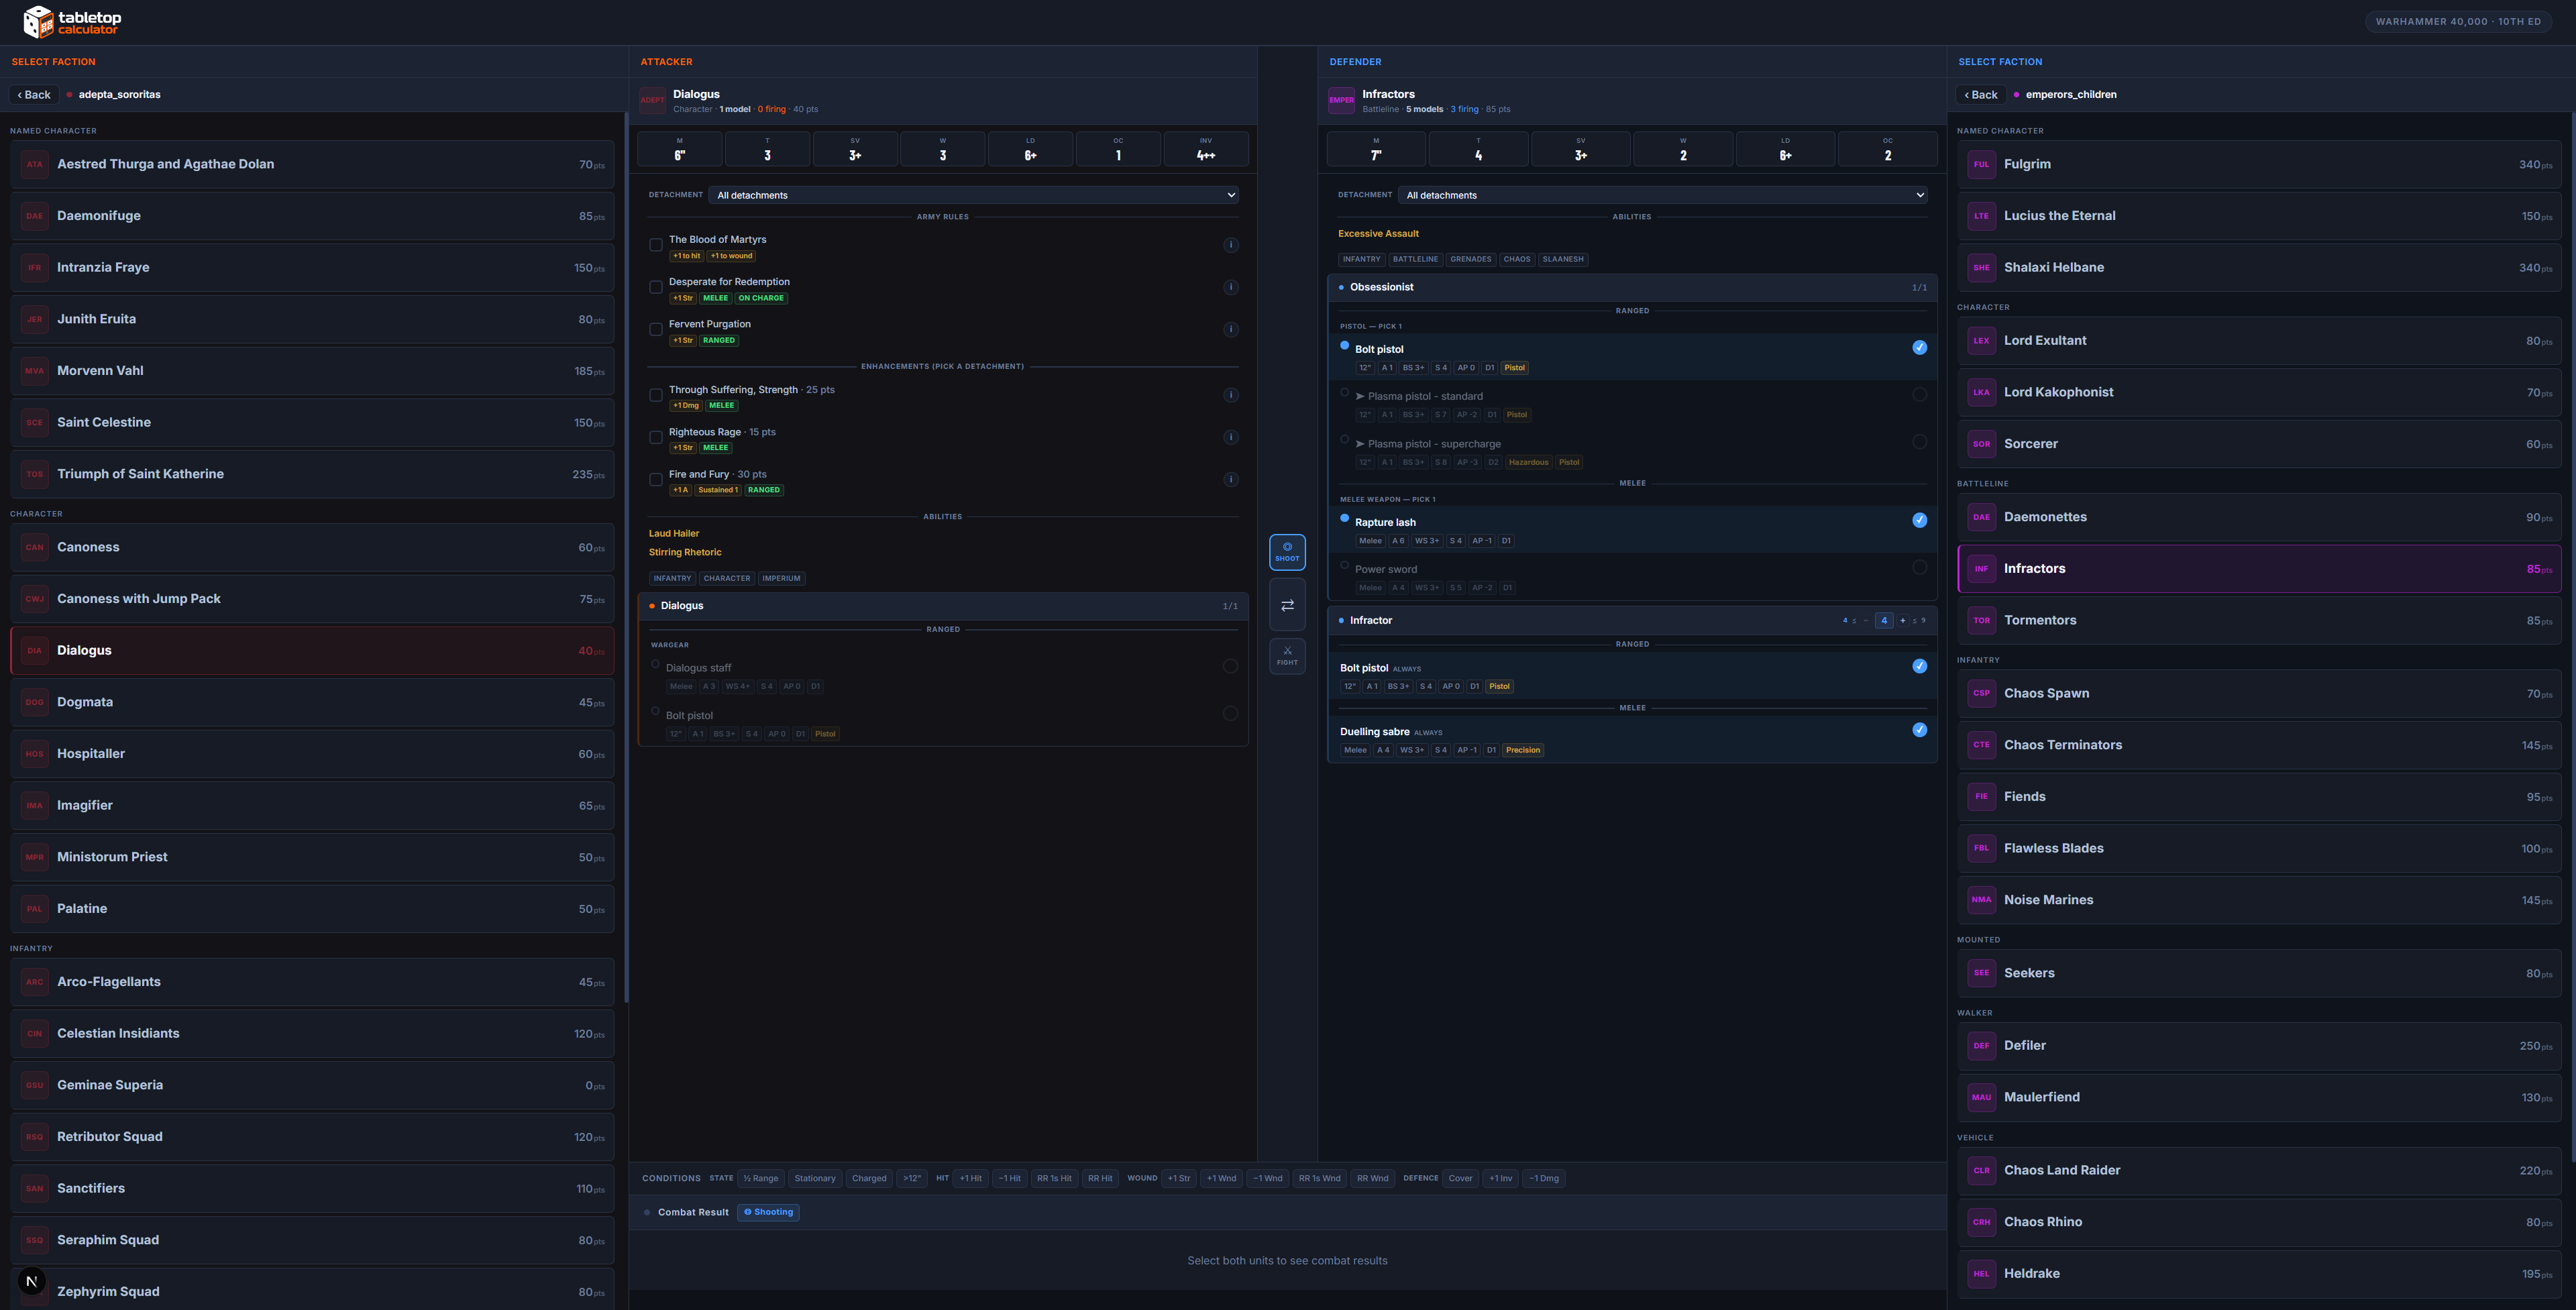Select the Shooting combat result tab
The width and height of the screenshot is (2576, 1310).
pos(768,1212)
